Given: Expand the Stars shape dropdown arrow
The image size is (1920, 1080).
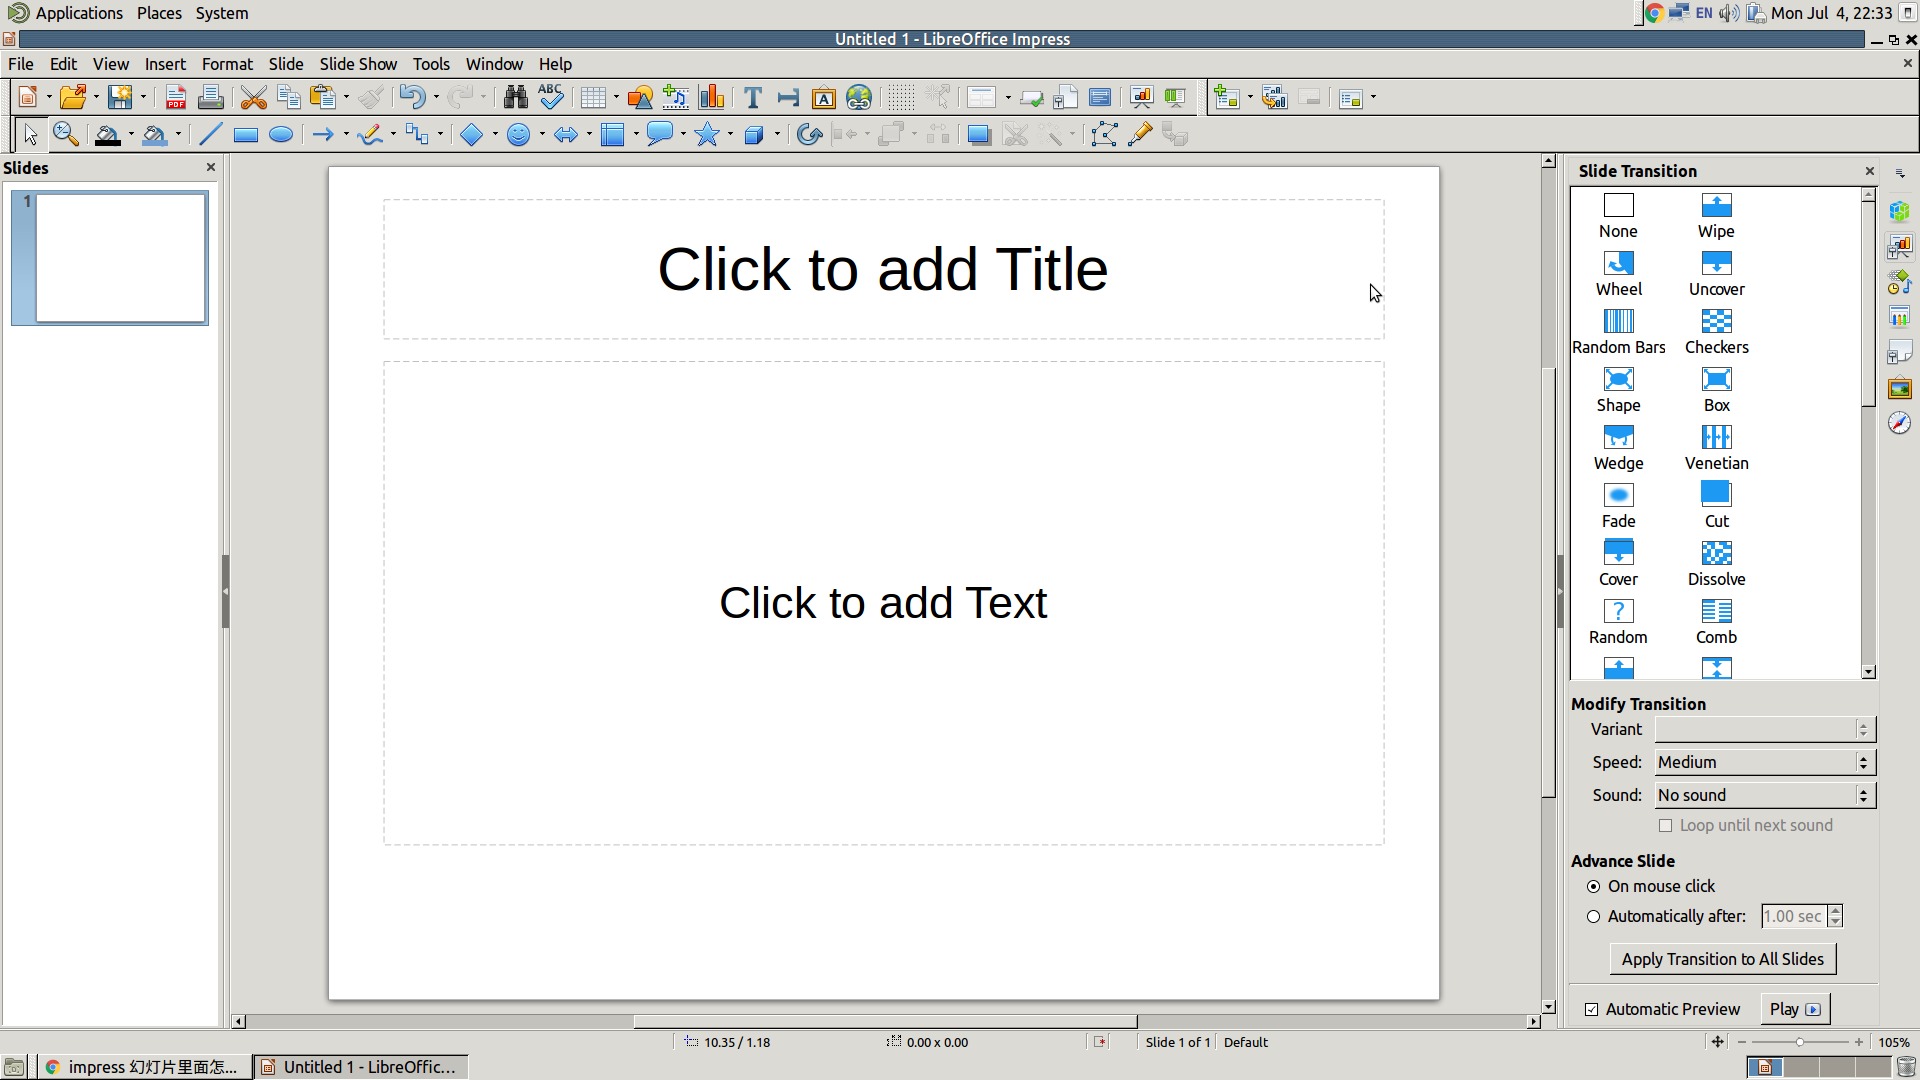Looking at the screenshot, I should pyautogui.click(x=731, y=135).
